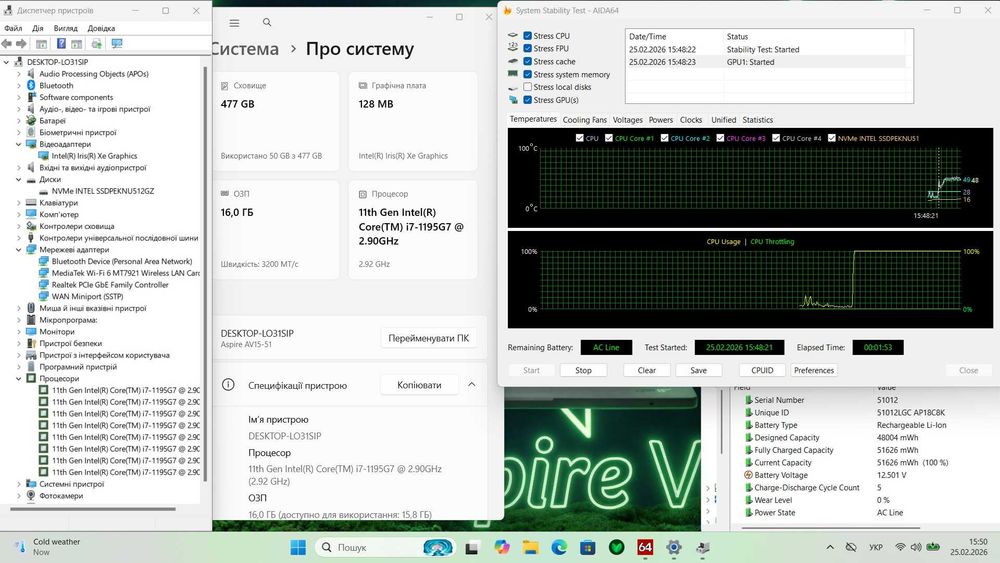Toggle Stress system memory checkbox
The image size is (1000, 563).
pyautogui.click(x=527, y=74)
